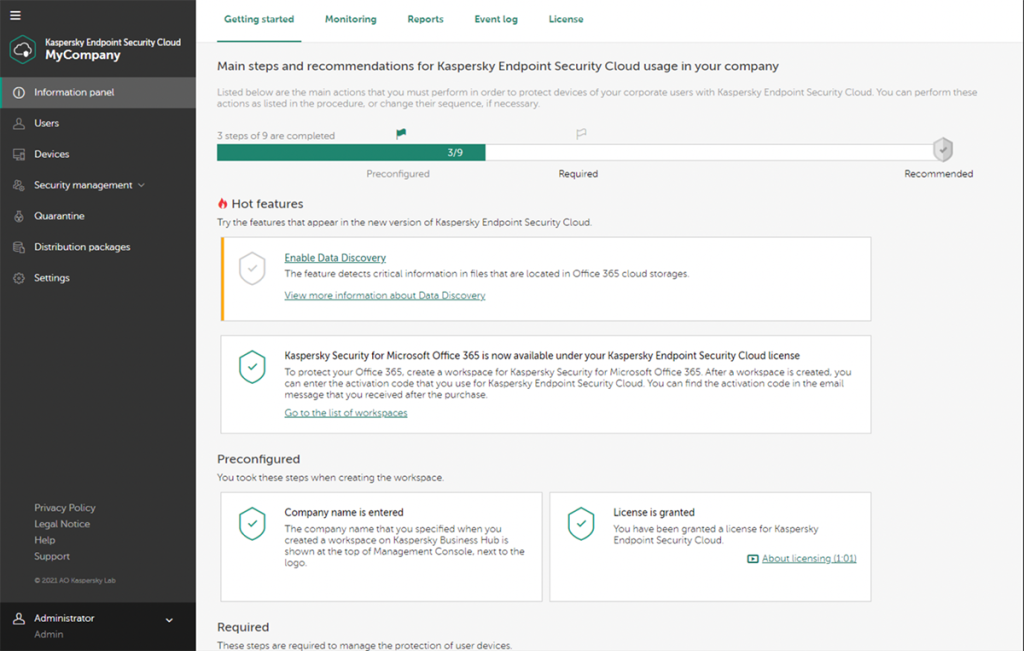Image resolution: width=1024 pixels, height=651 pixels.
Task: Click the Recommended label under progress bar
Action: click(938, 174)
